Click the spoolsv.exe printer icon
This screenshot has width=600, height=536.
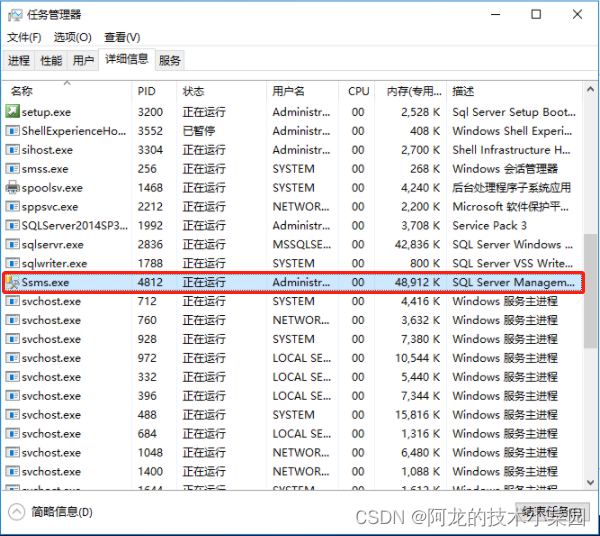point(12,187)
